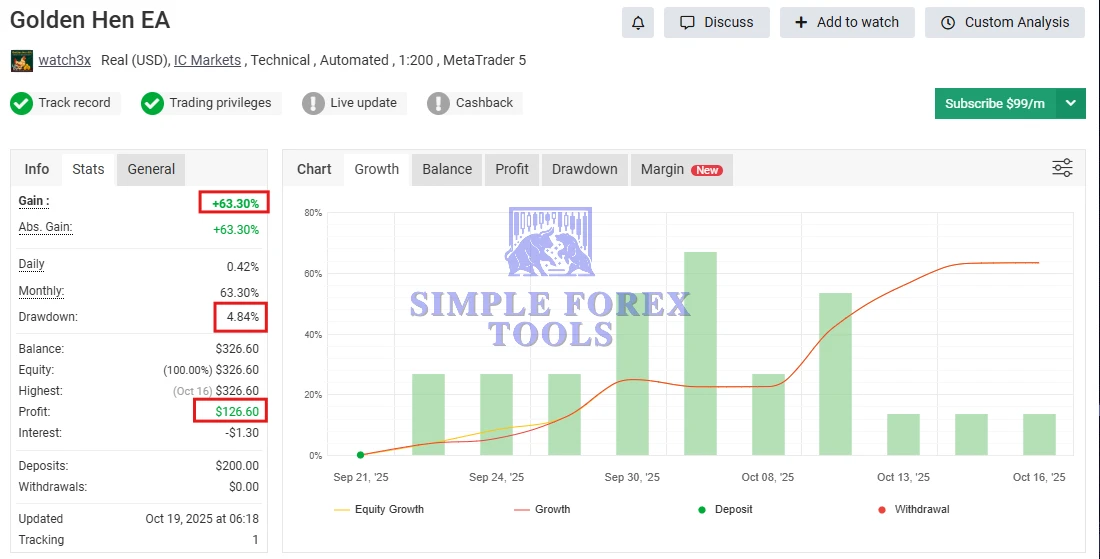
Task: Click the Track record green checkmark icon
Action: tap(21, 103)
